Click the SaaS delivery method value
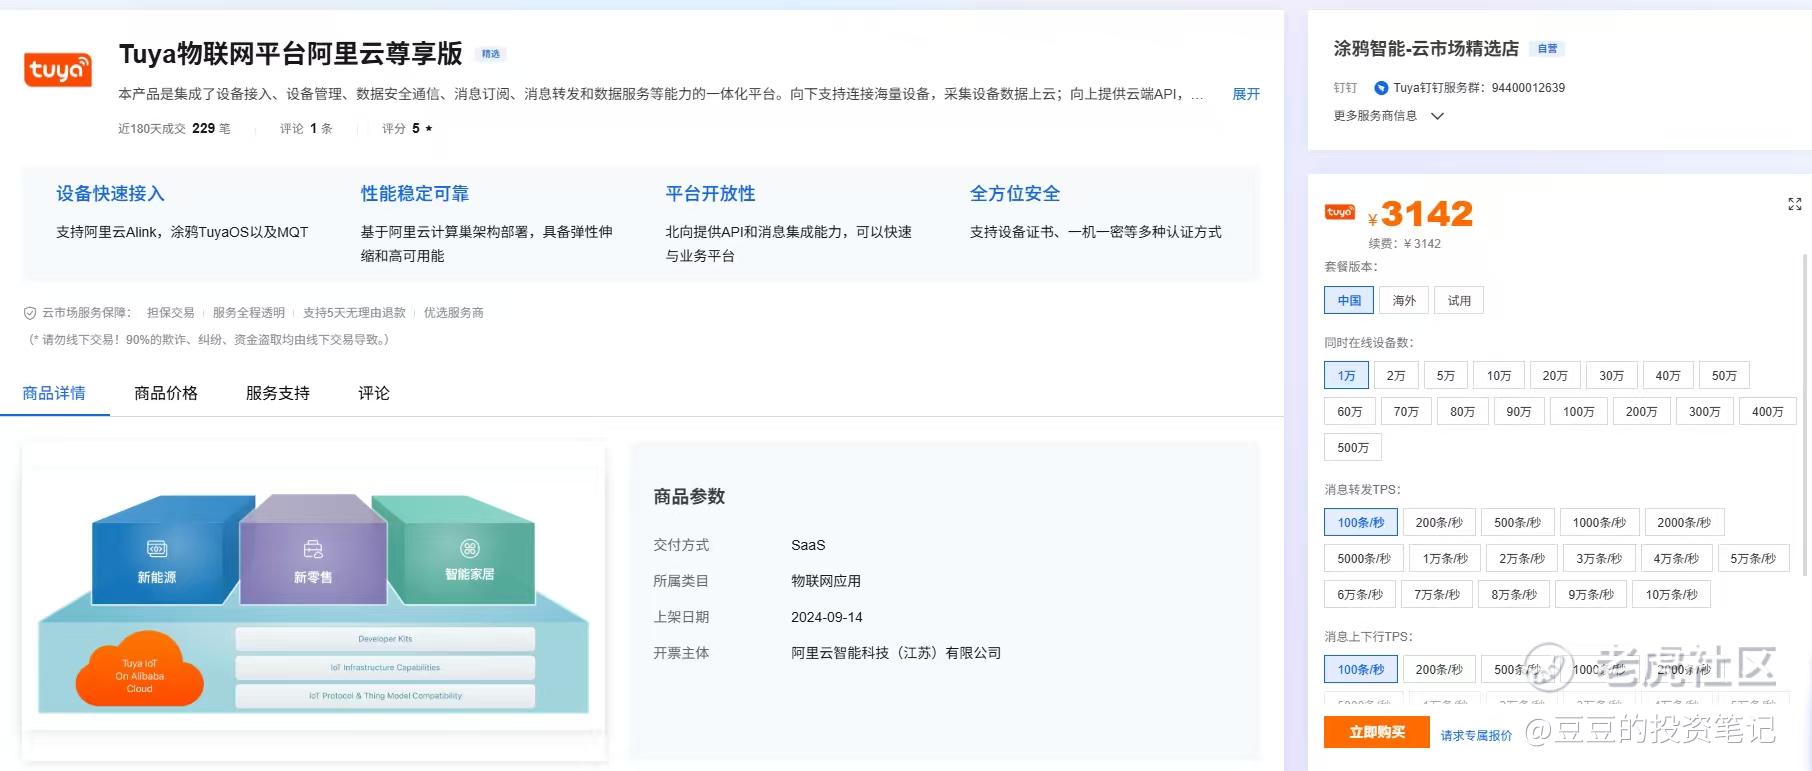 (x=808, y=545)
